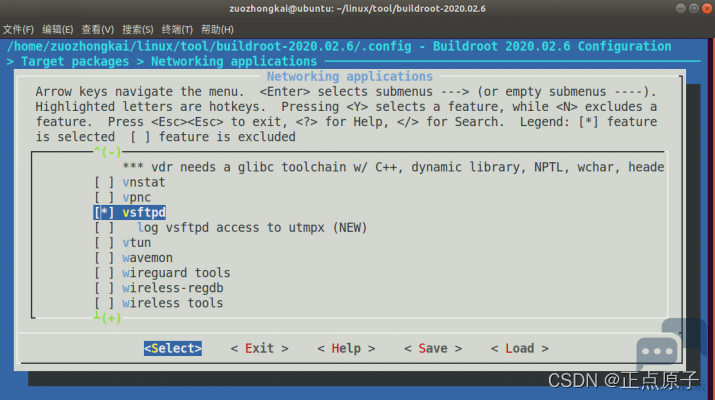Minimize the terminal window
Image resolution: width=715 pixels, height=401 pixels.
(681, 8)
